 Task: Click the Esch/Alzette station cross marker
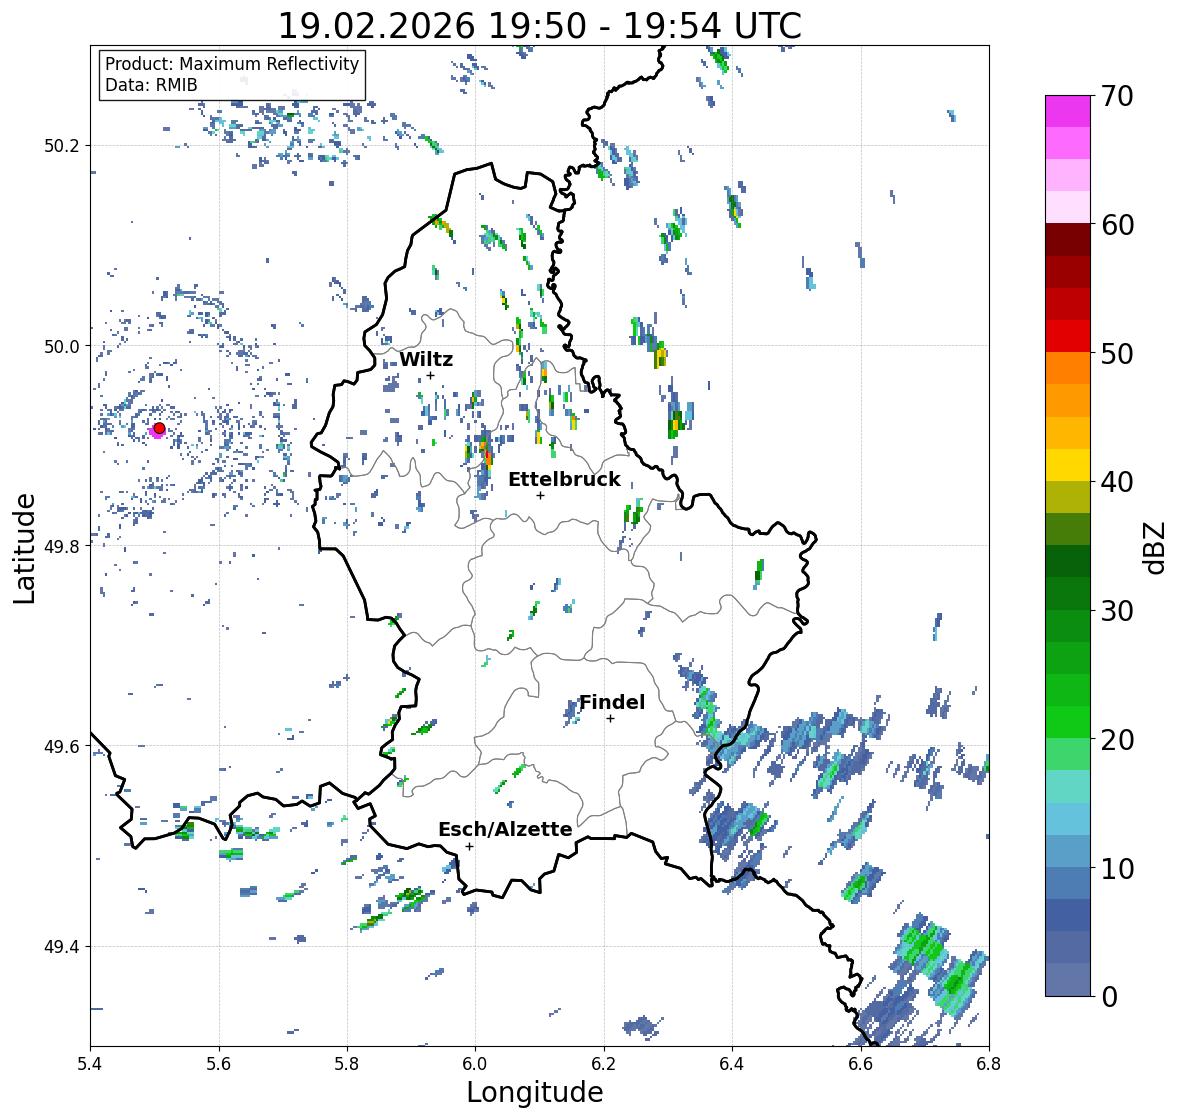click(x=469, y=846)
